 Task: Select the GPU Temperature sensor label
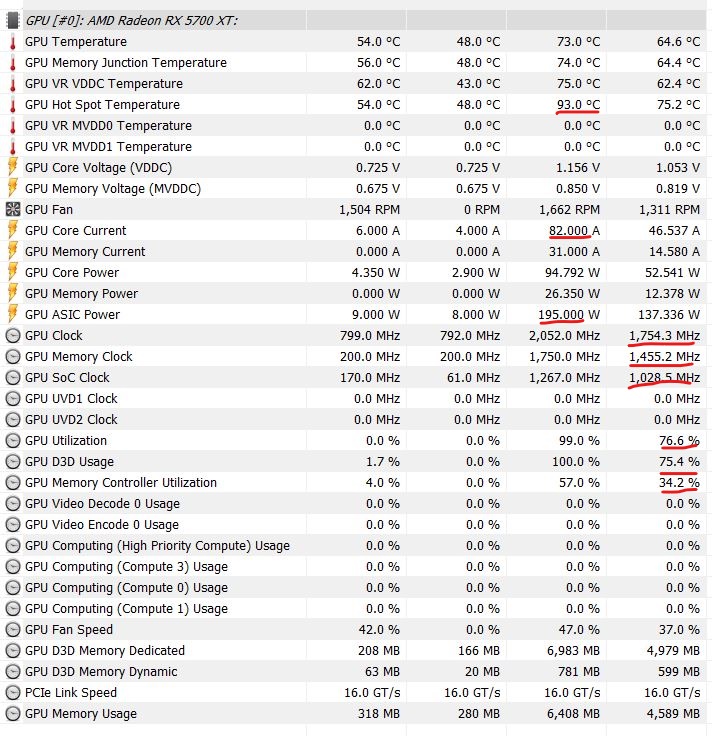[x=76, y=42]
